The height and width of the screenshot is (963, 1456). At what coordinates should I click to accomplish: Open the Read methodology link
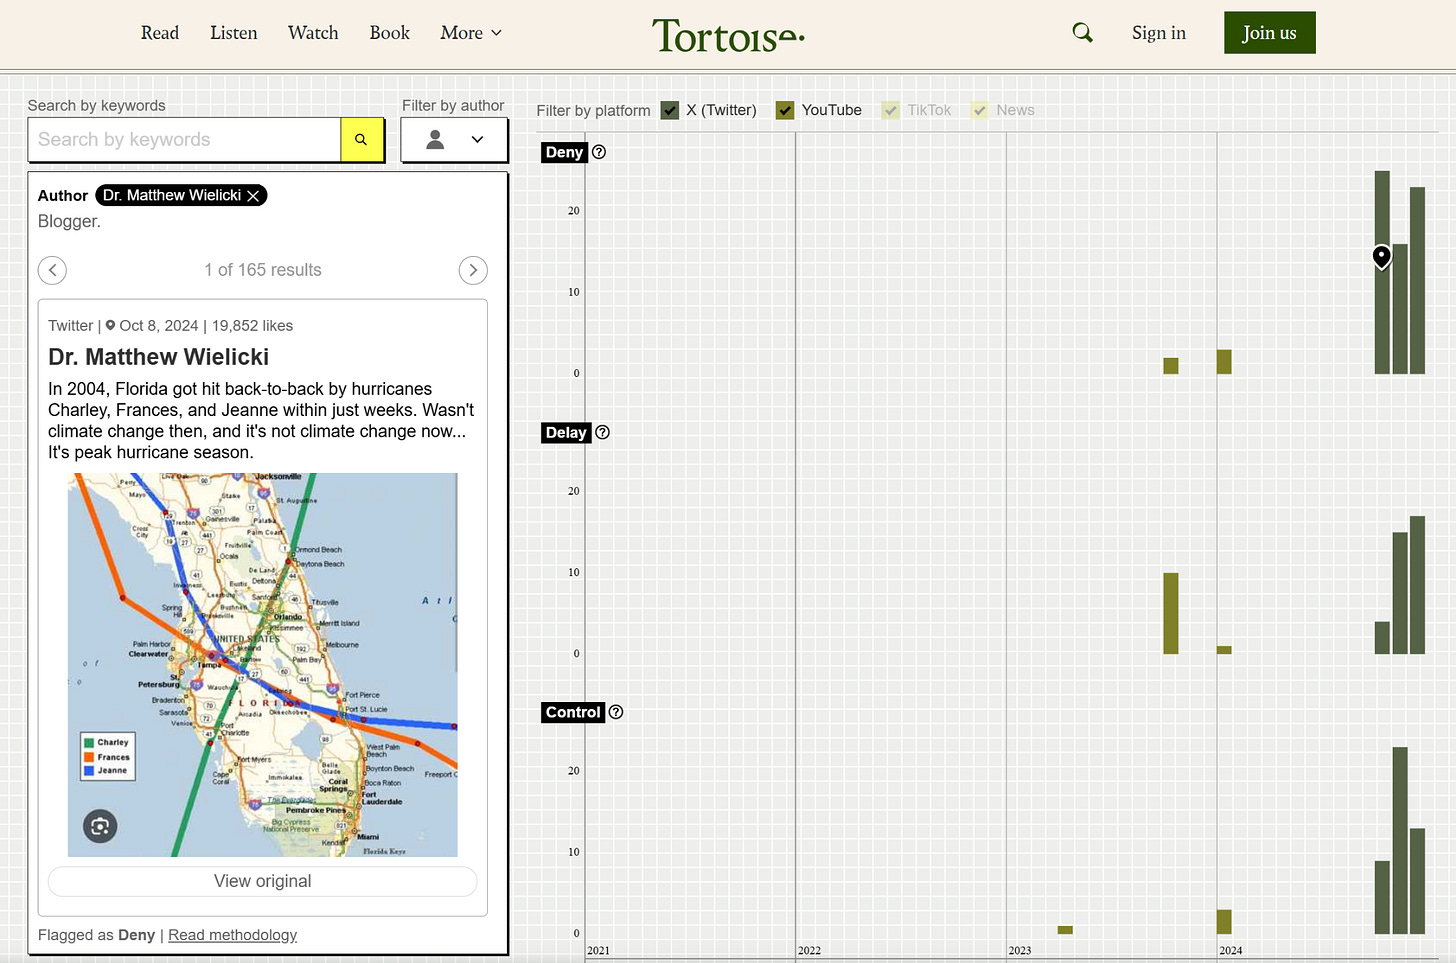[233, 935]
